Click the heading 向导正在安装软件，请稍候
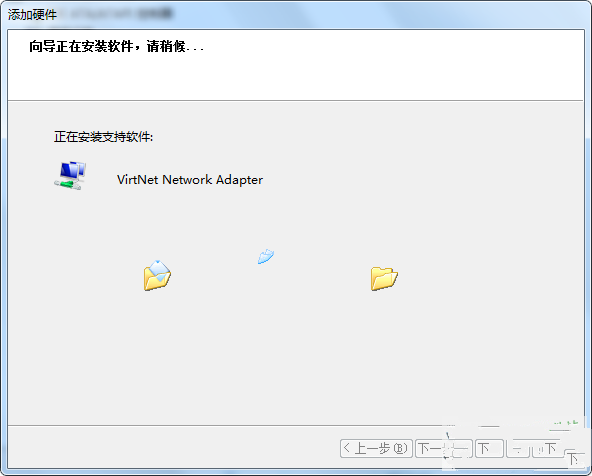 click(117, 46)
